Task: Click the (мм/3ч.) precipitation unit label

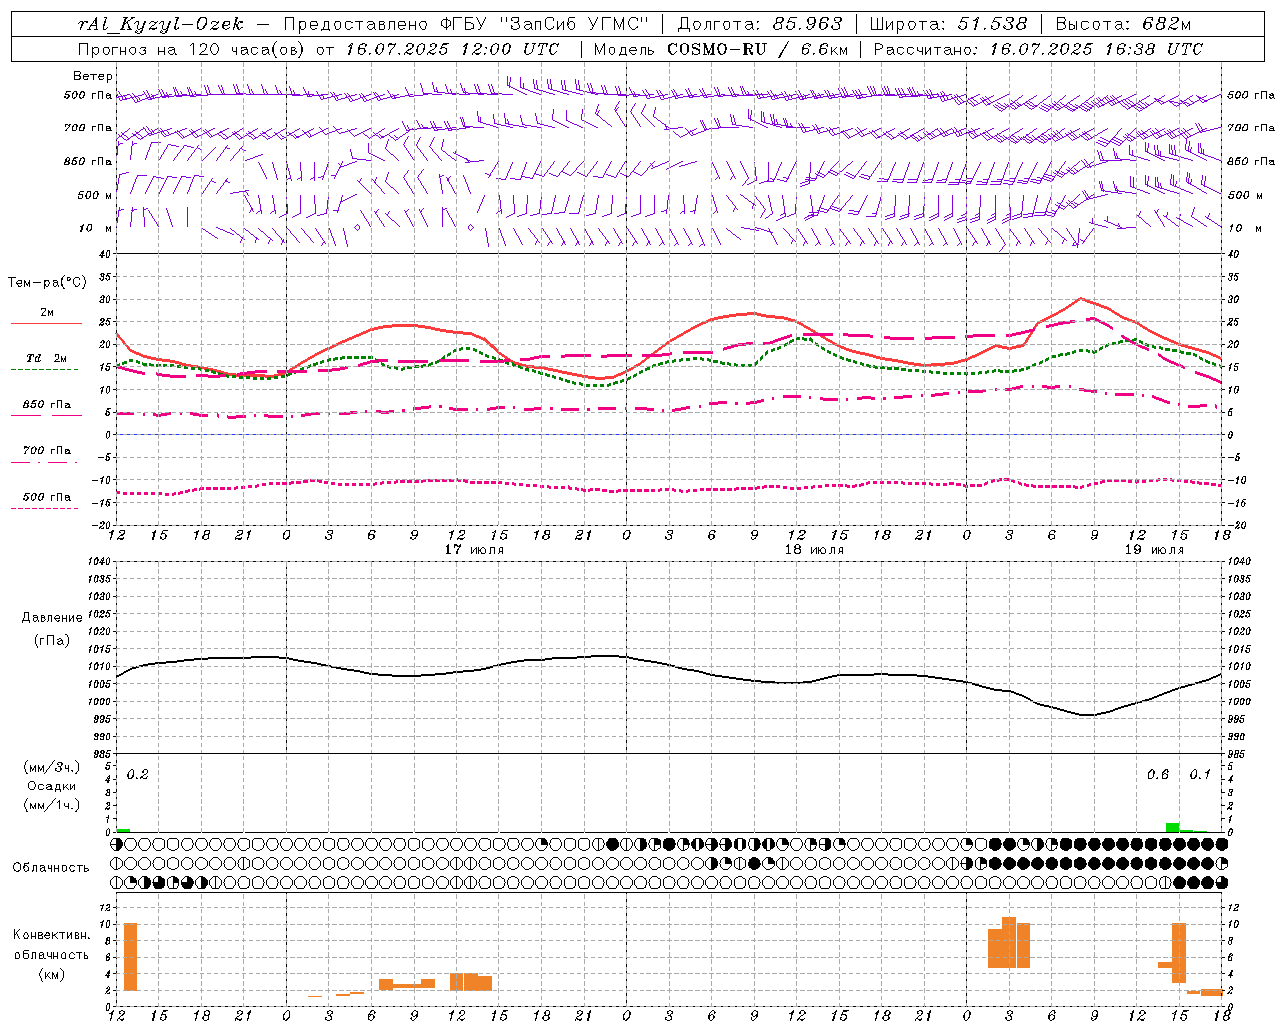Action: coord(52,767)
